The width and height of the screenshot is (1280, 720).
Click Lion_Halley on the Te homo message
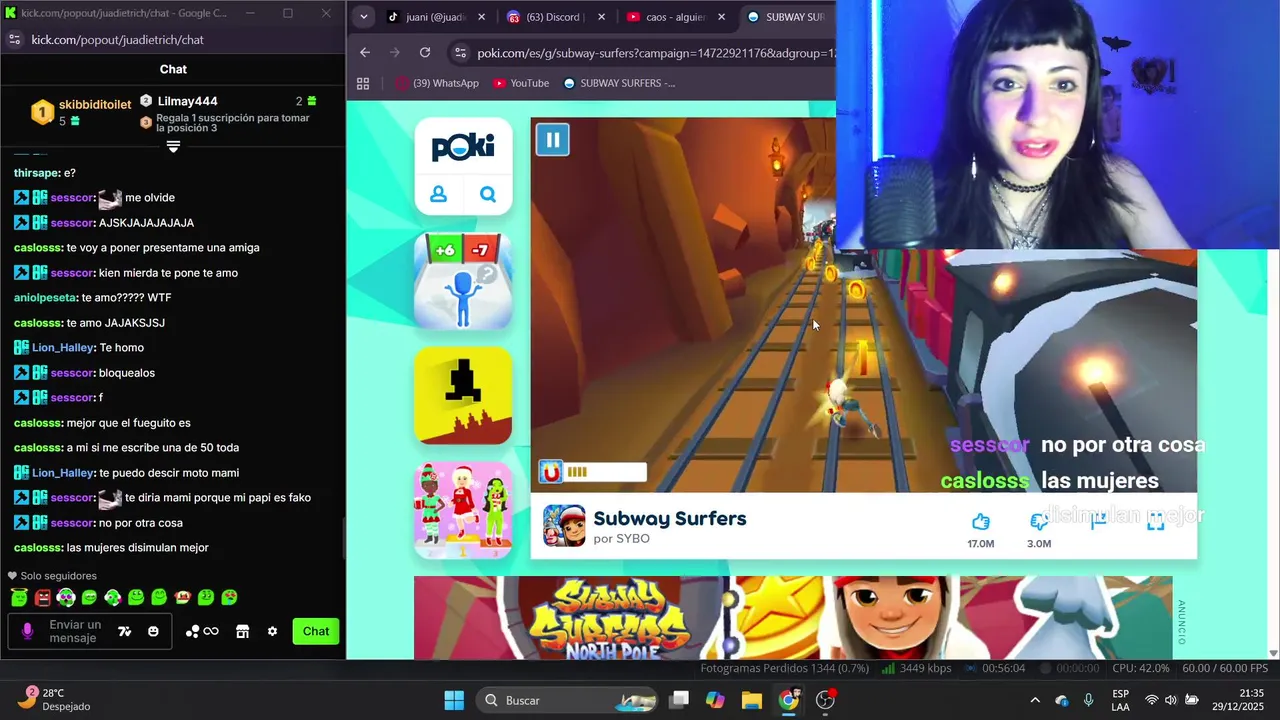point(62,348)
